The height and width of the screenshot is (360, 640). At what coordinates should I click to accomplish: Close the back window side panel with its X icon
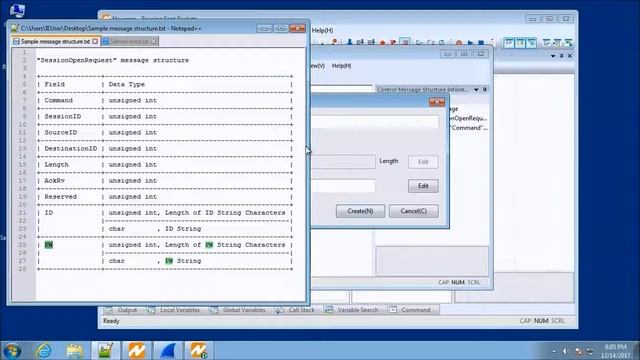point(570,56)
